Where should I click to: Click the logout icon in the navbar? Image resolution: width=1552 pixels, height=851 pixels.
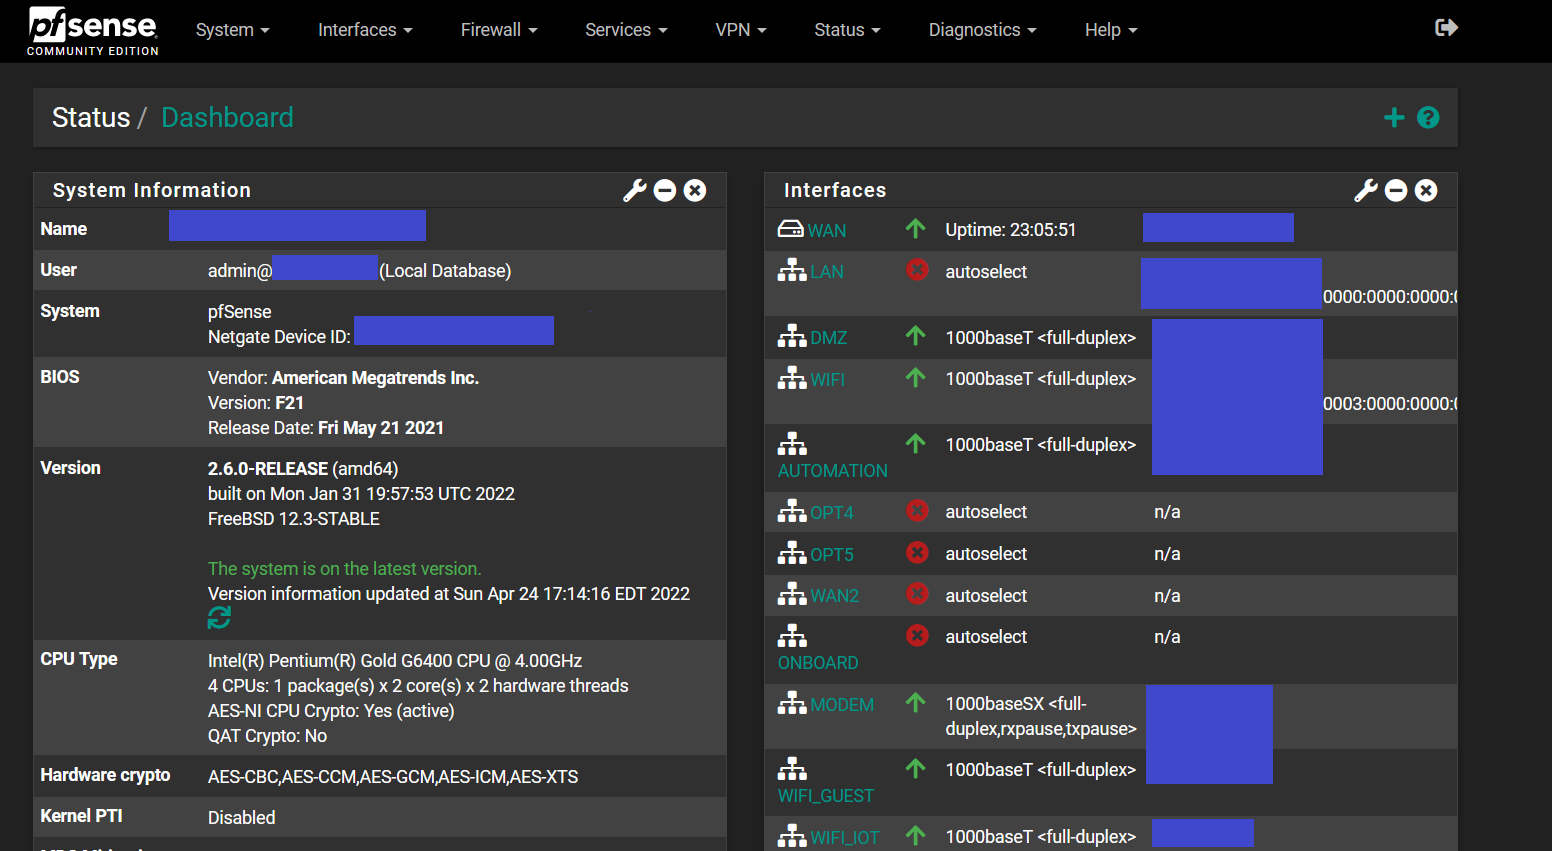click(x=1446, y=28)
